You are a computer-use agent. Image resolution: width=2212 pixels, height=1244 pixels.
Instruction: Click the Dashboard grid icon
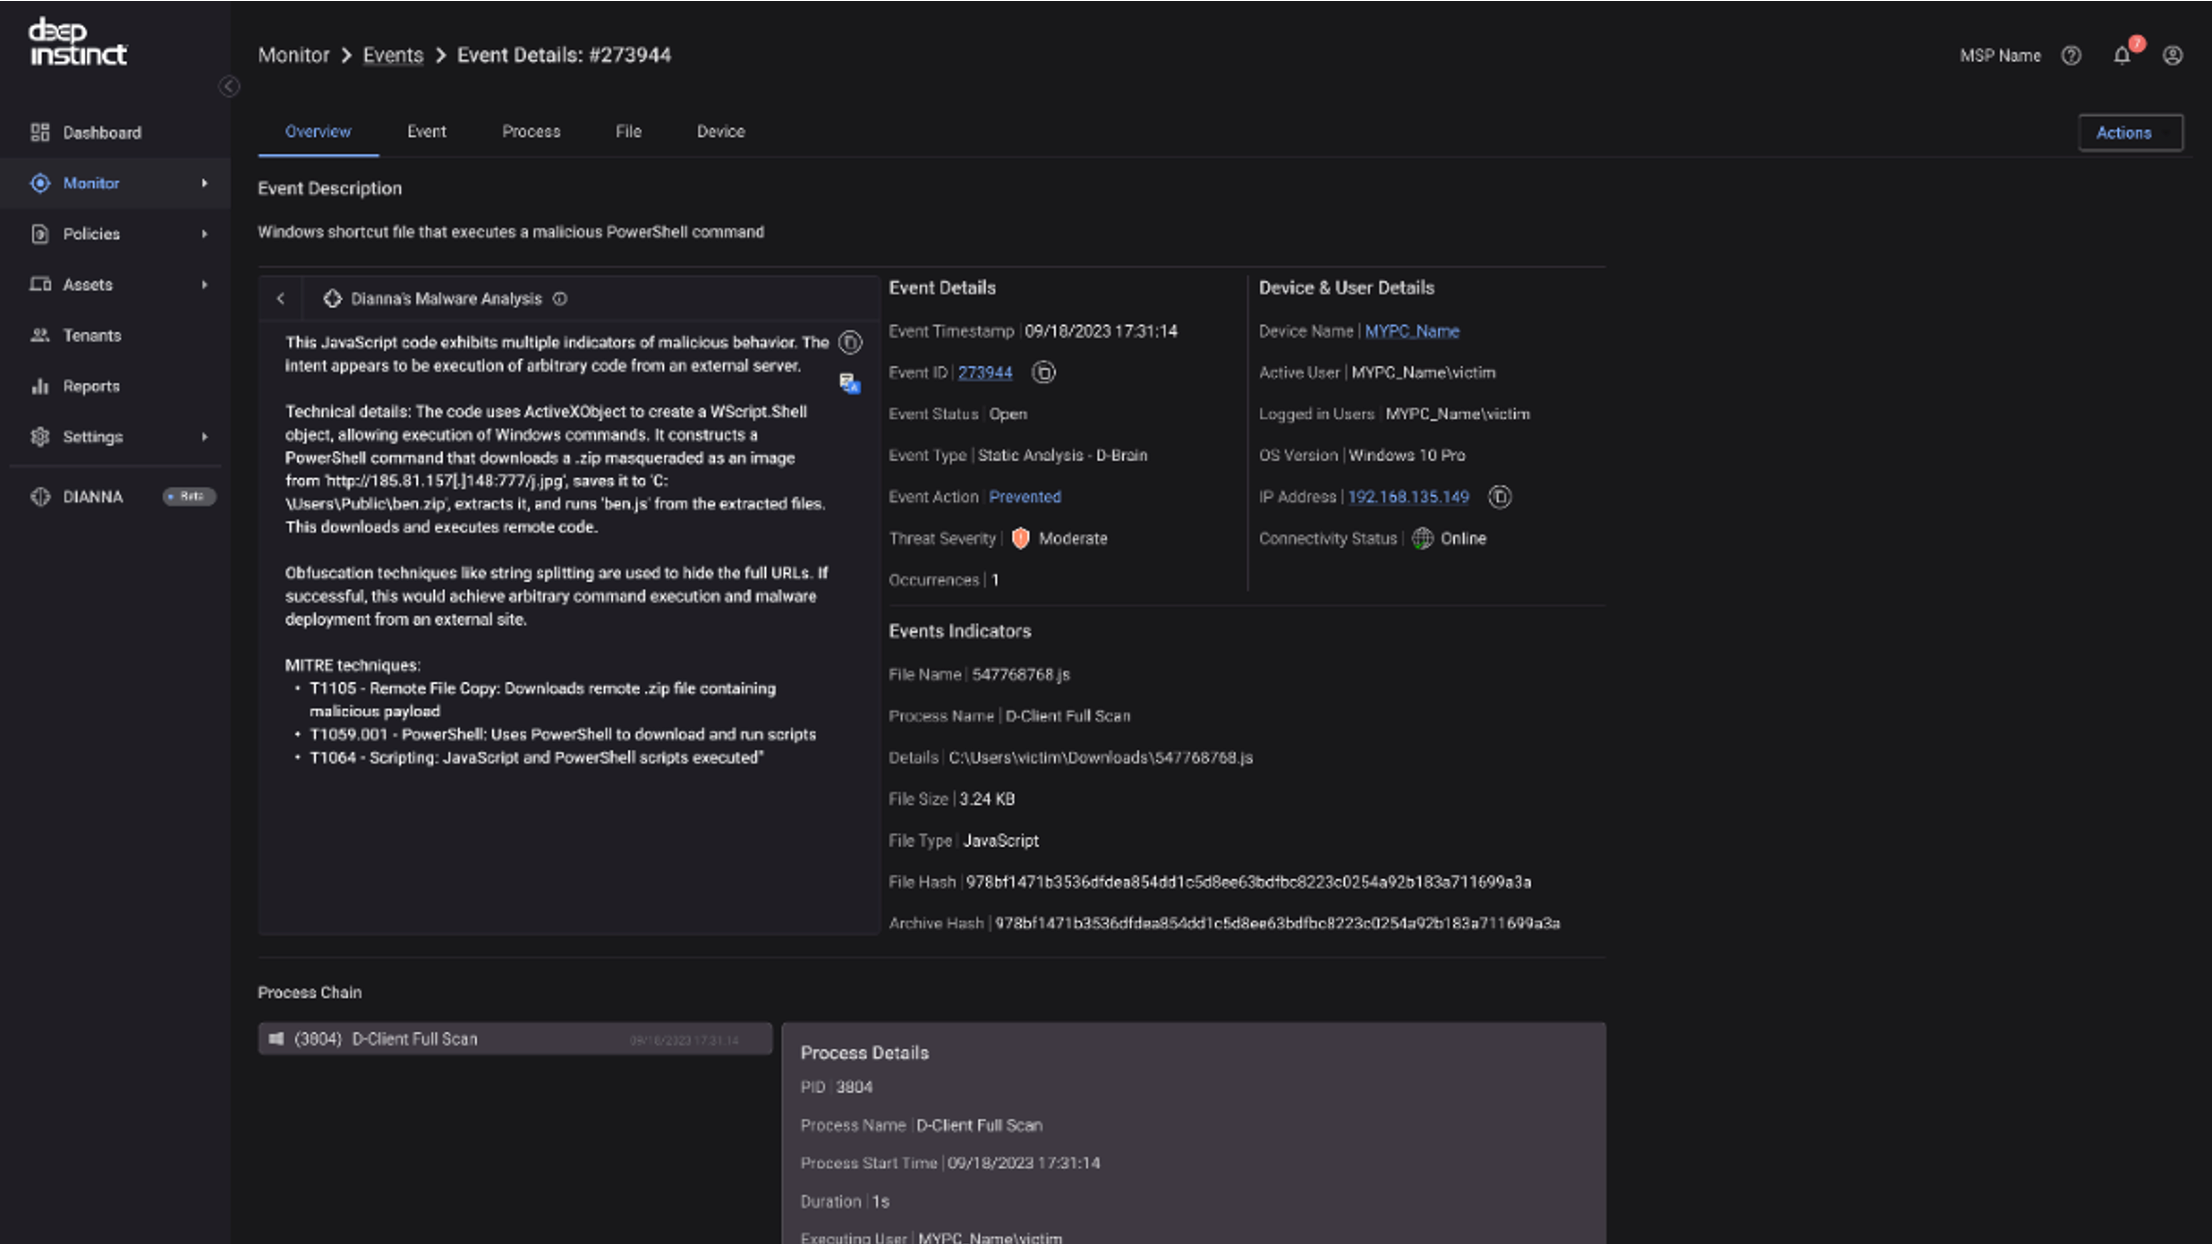40,132
